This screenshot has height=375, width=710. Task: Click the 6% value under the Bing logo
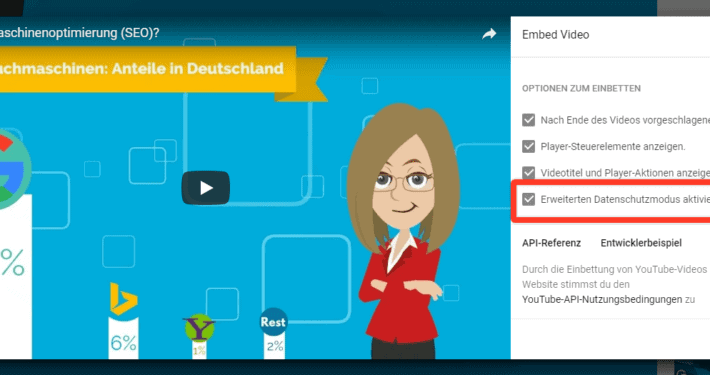click(123, 343)
